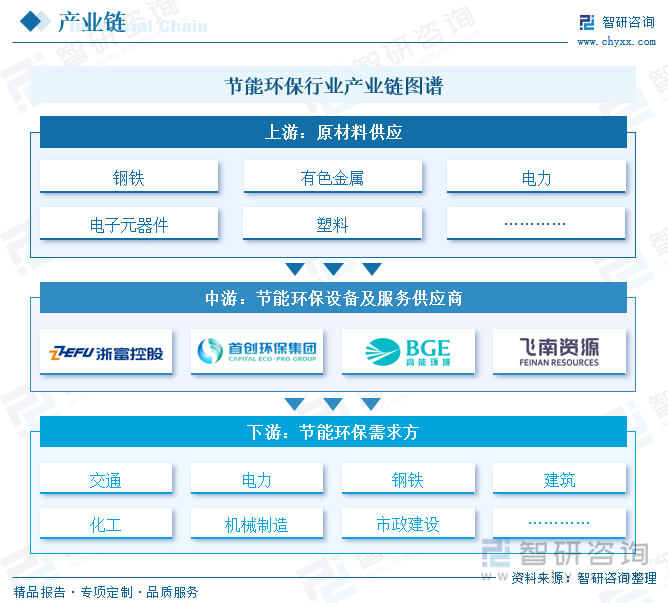Click the middle down arrow above downstream section

[333, 404]
